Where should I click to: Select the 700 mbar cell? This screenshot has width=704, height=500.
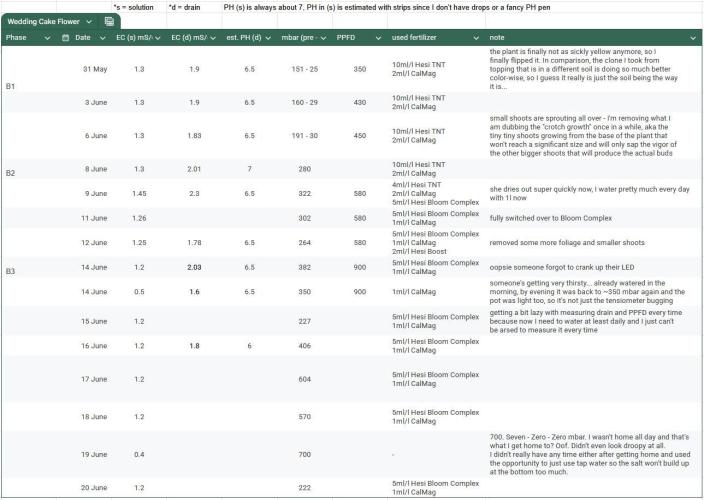[305, 455]
